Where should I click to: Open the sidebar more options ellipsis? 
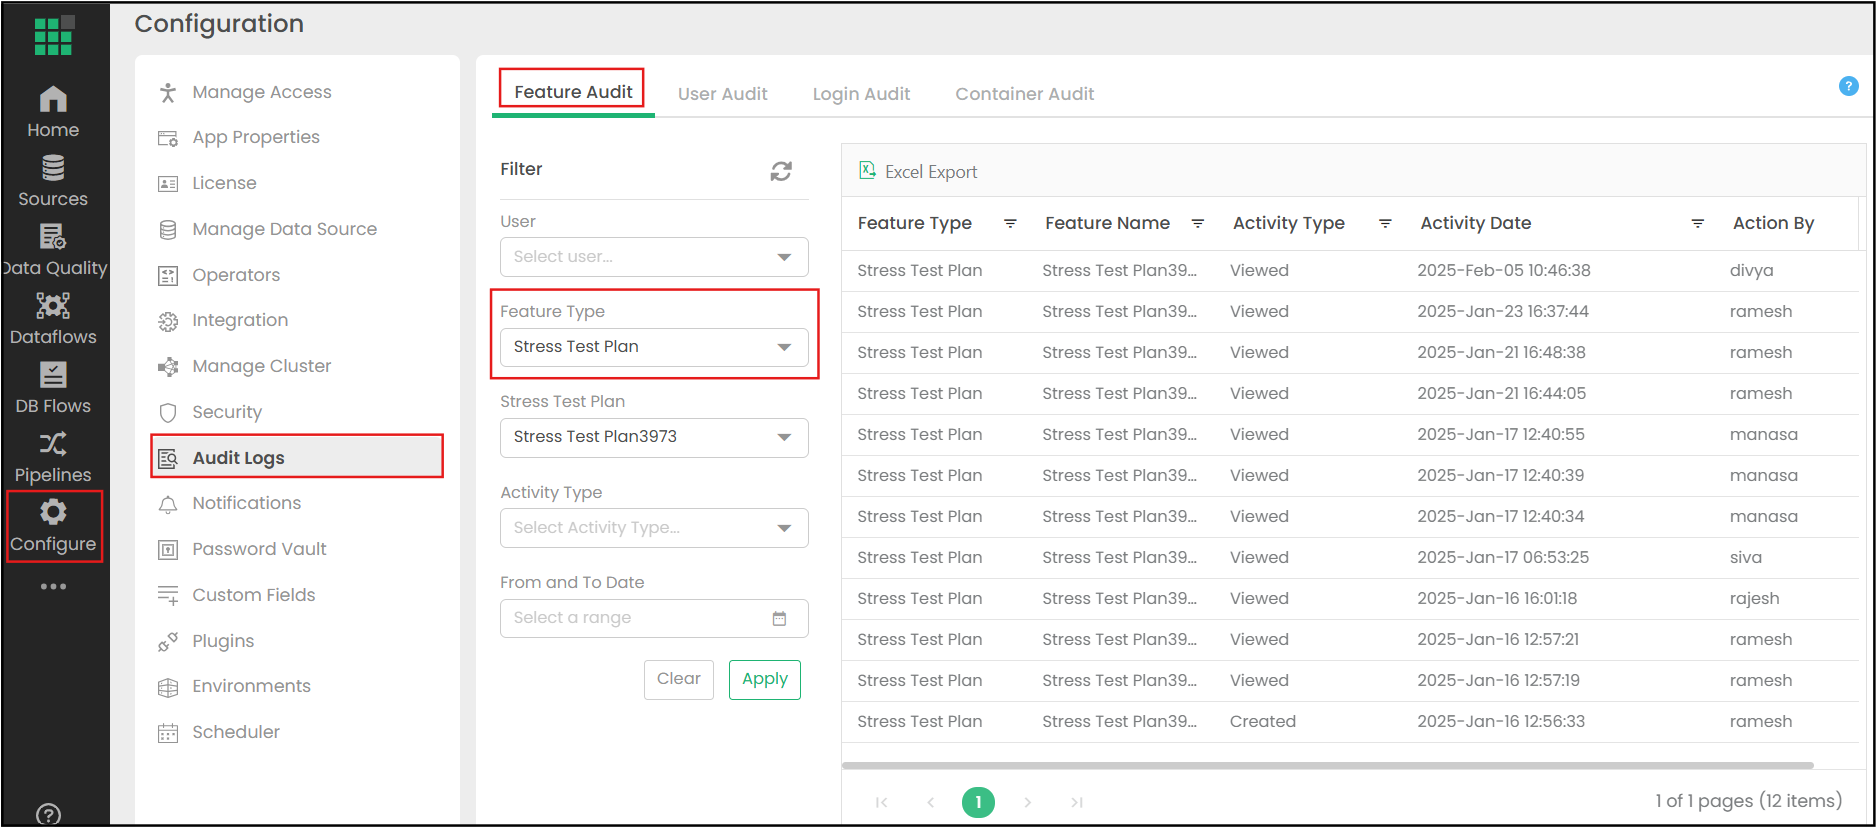(x=53, y=587)
